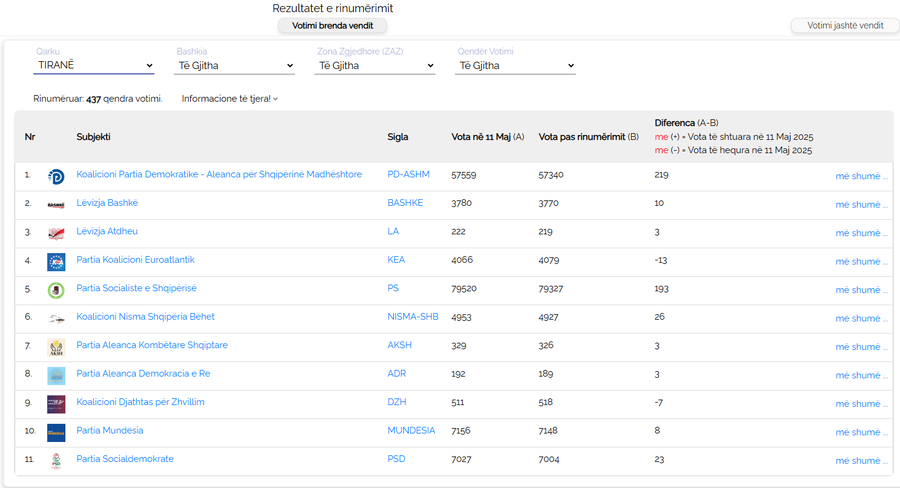Select the difference value -13 for KEA
Screen dimensions: 900x488
661,260
